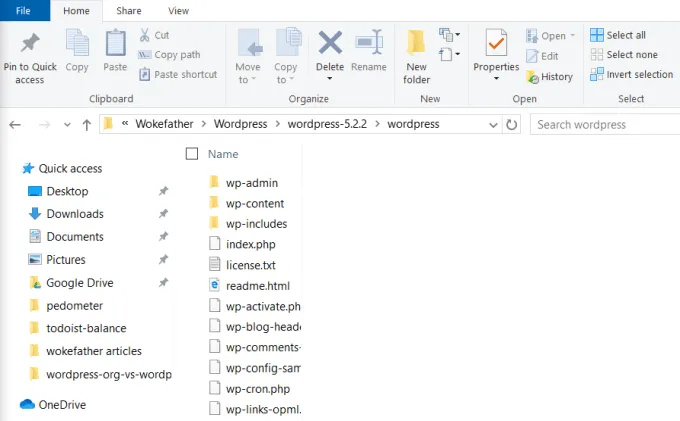Click the Cut scissors icon

click(146, 35)
